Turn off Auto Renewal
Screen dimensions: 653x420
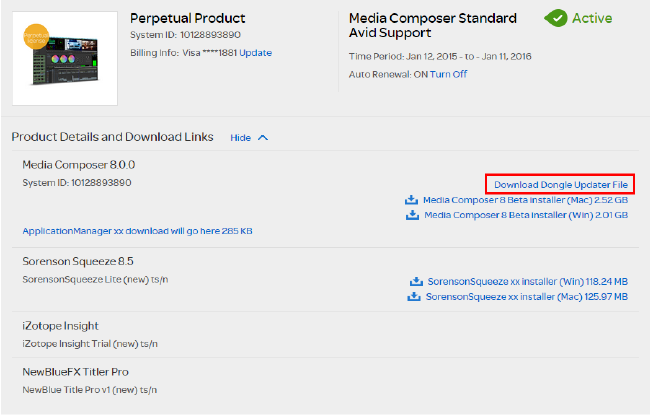(x=448, y=75)
